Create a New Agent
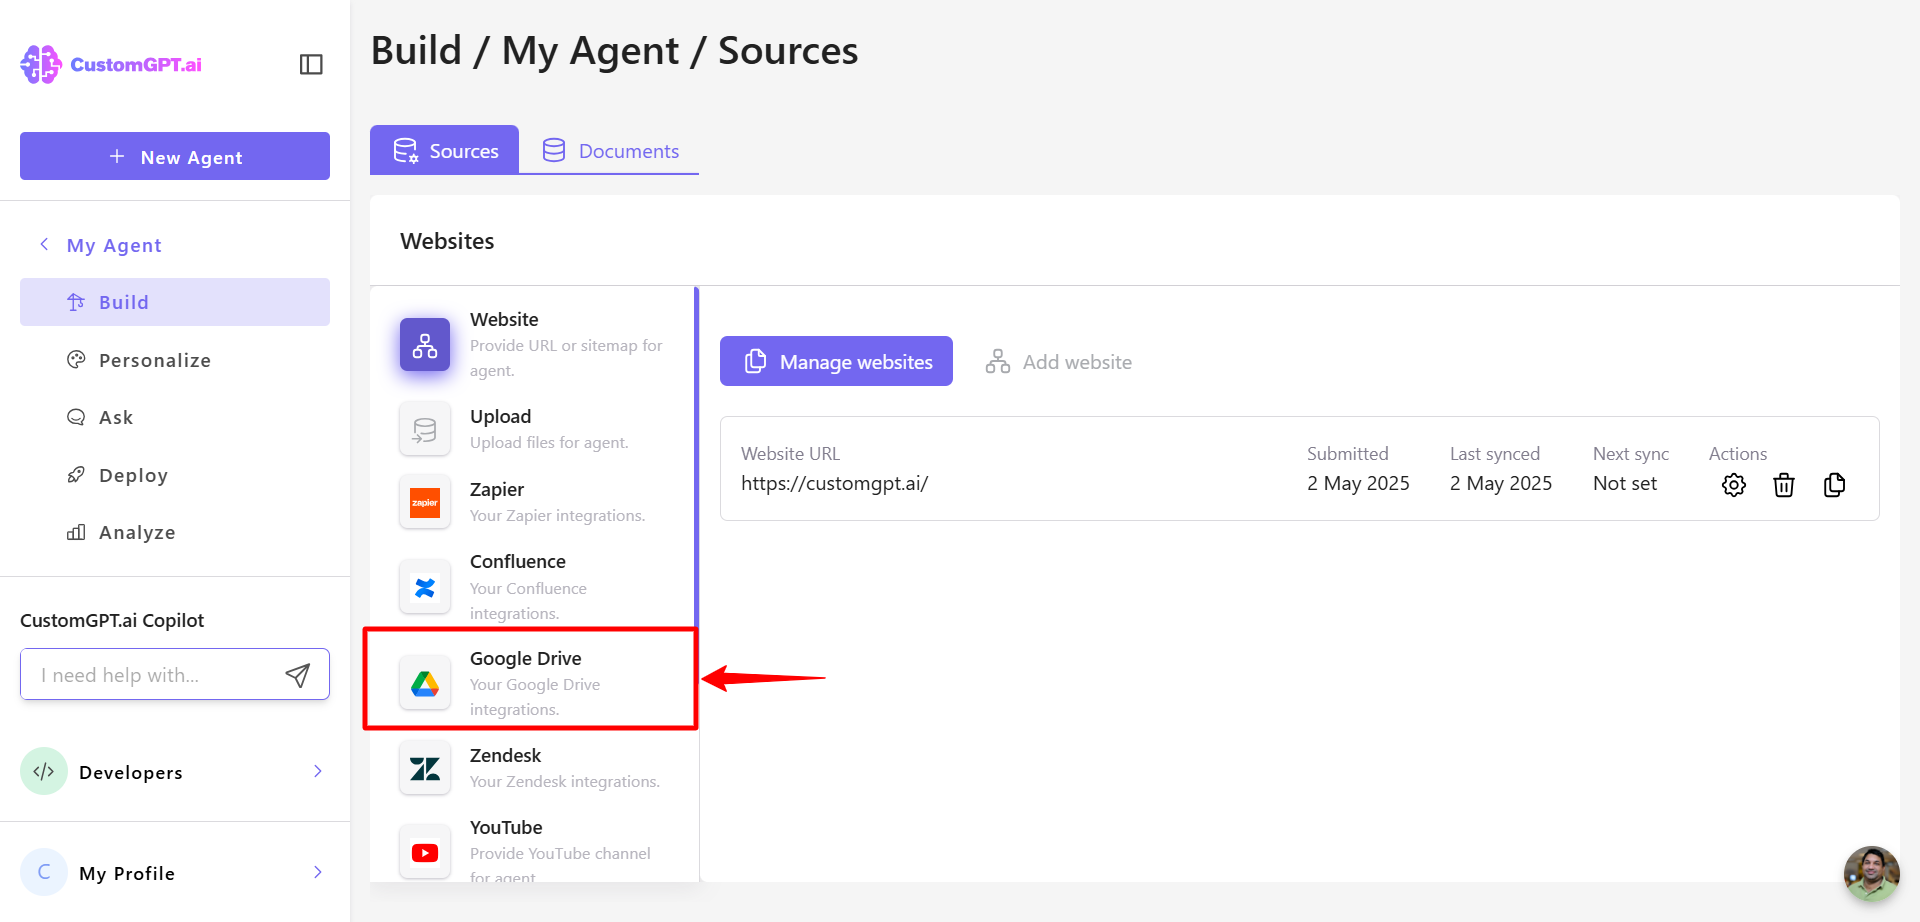The height and width of the screenshot is (922, 1920). pyautogui.click(x=175, y=156)
